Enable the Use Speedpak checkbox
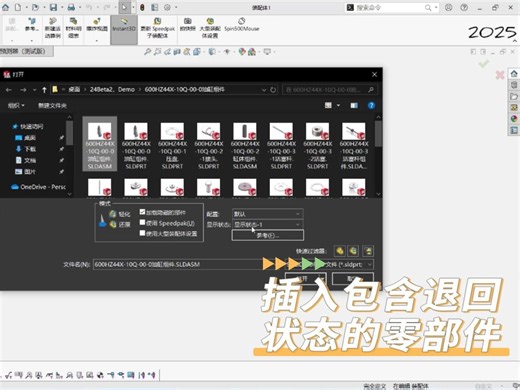The width and height of the screenshot is (520, 390). (143, 223)
